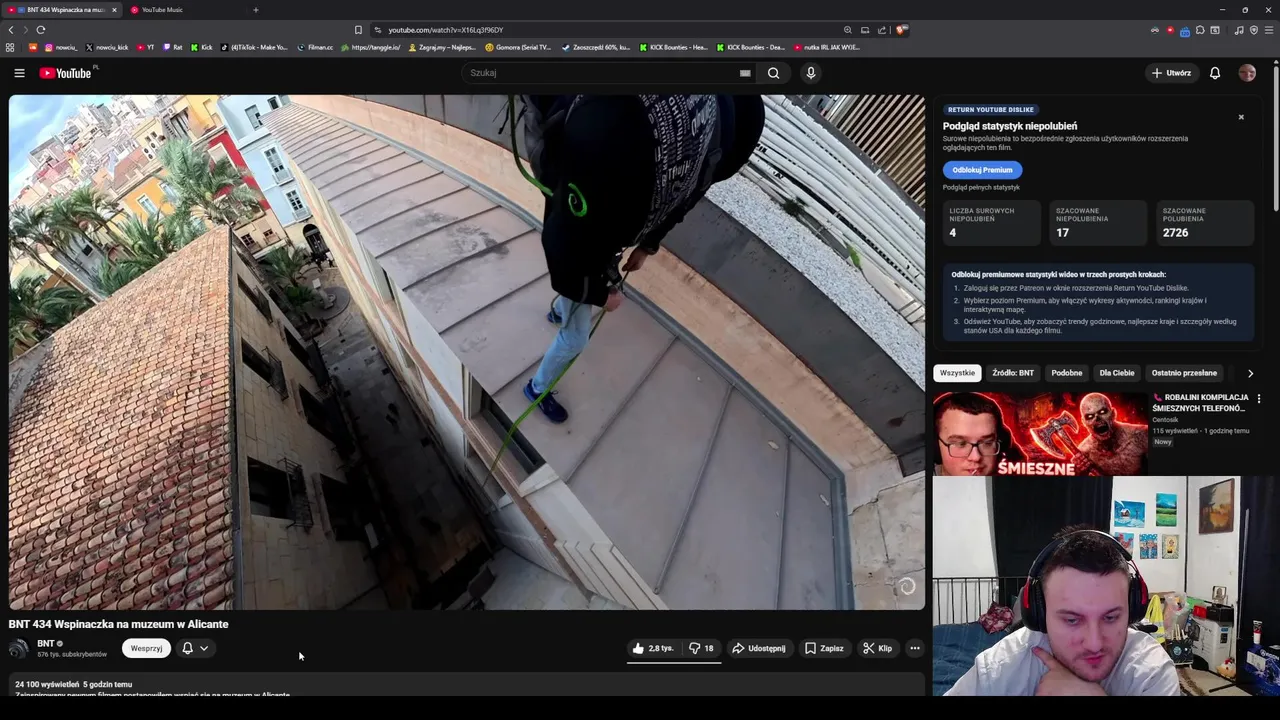Open the account avatar menu

click(1247, 73)
